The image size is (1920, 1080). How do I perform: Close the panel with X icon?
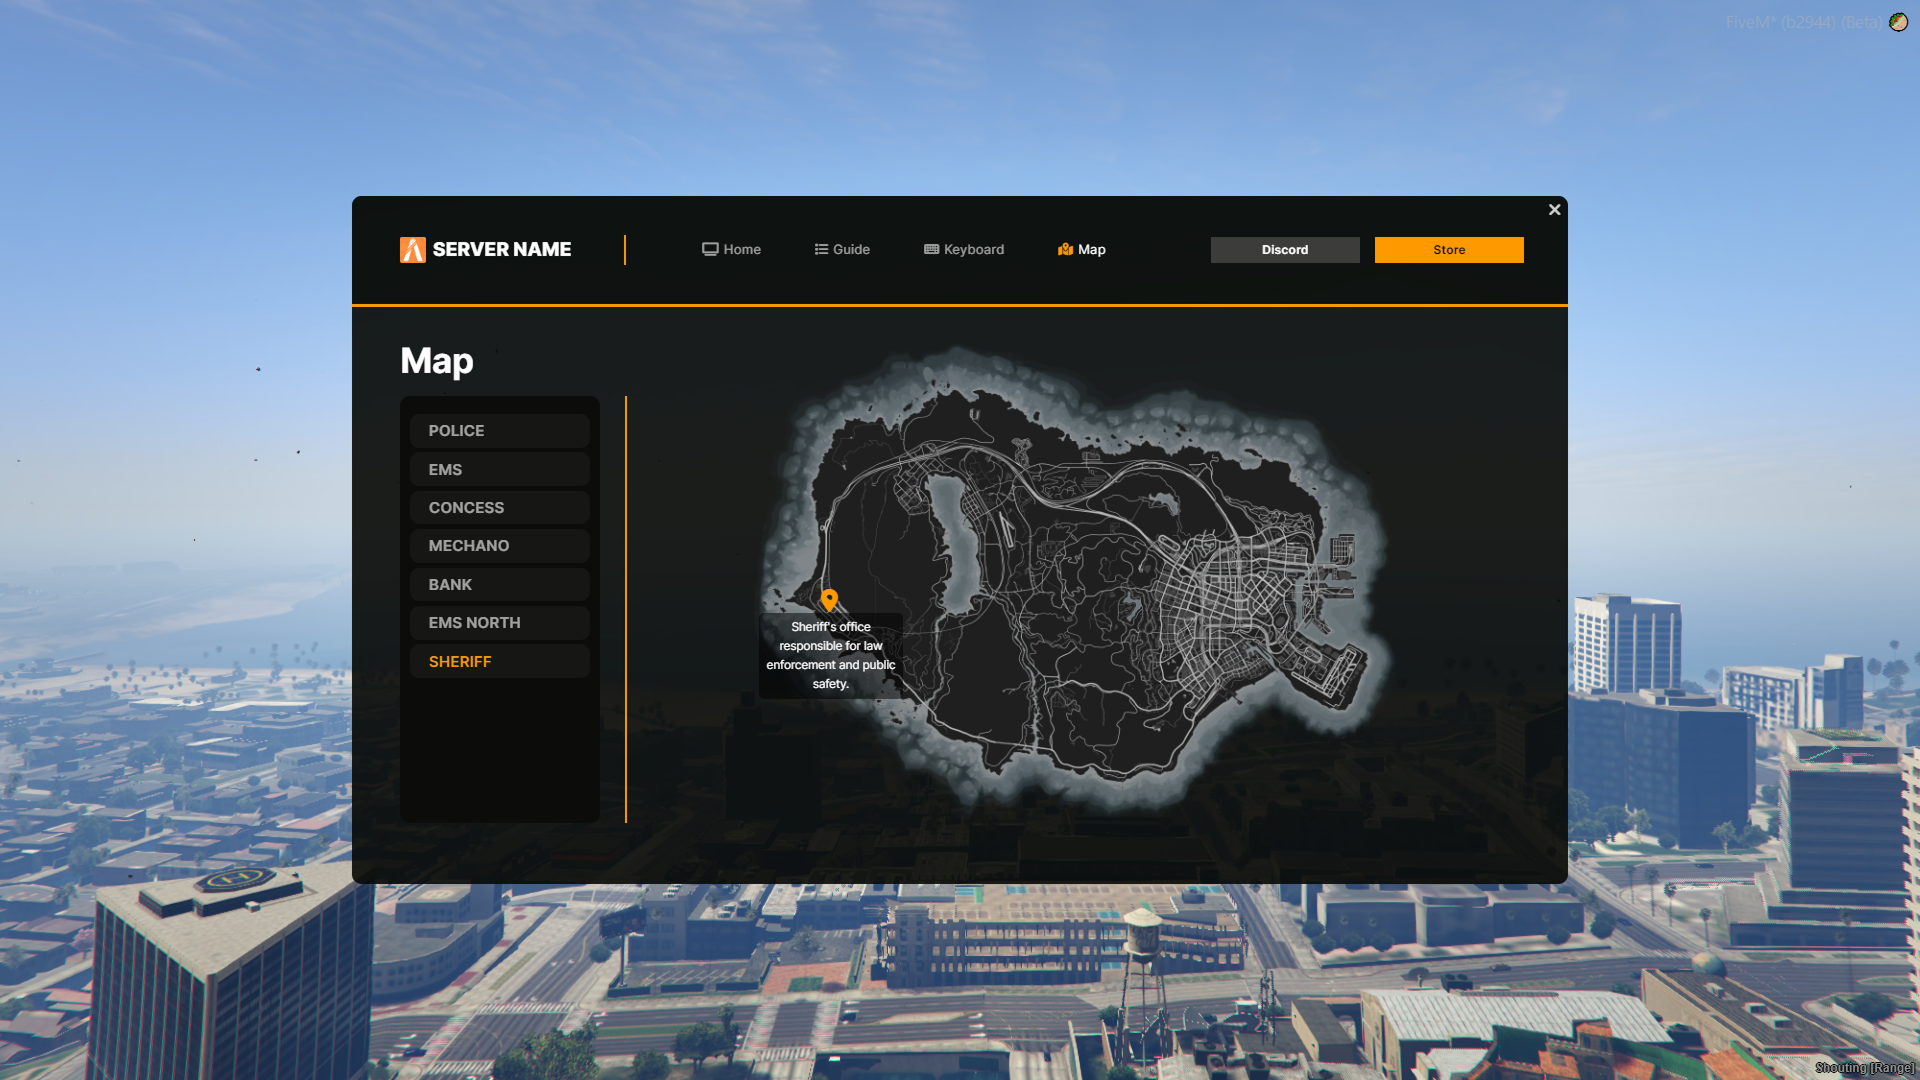click(1554, 210)
